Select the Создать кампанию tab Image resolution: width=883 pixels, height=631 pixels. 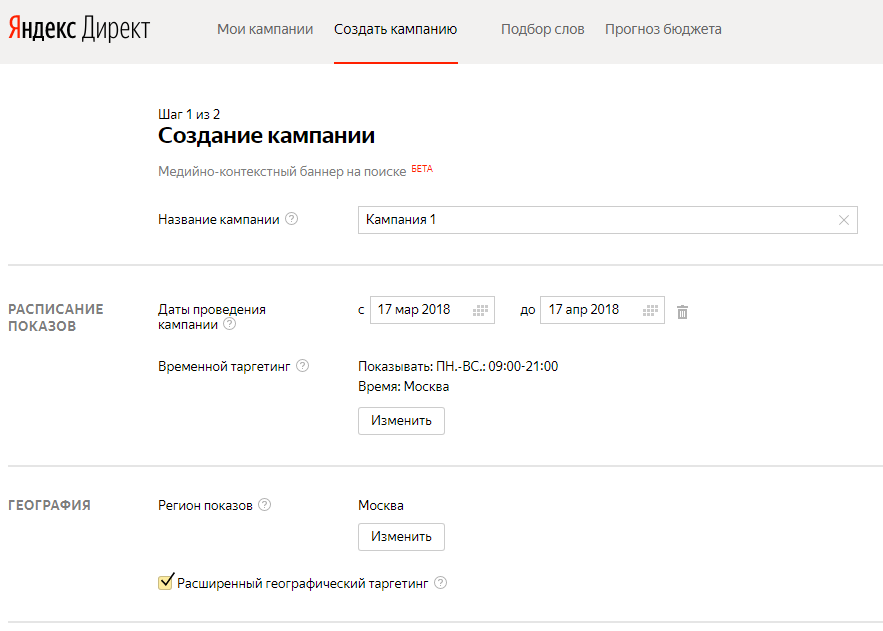click(396, 29)
